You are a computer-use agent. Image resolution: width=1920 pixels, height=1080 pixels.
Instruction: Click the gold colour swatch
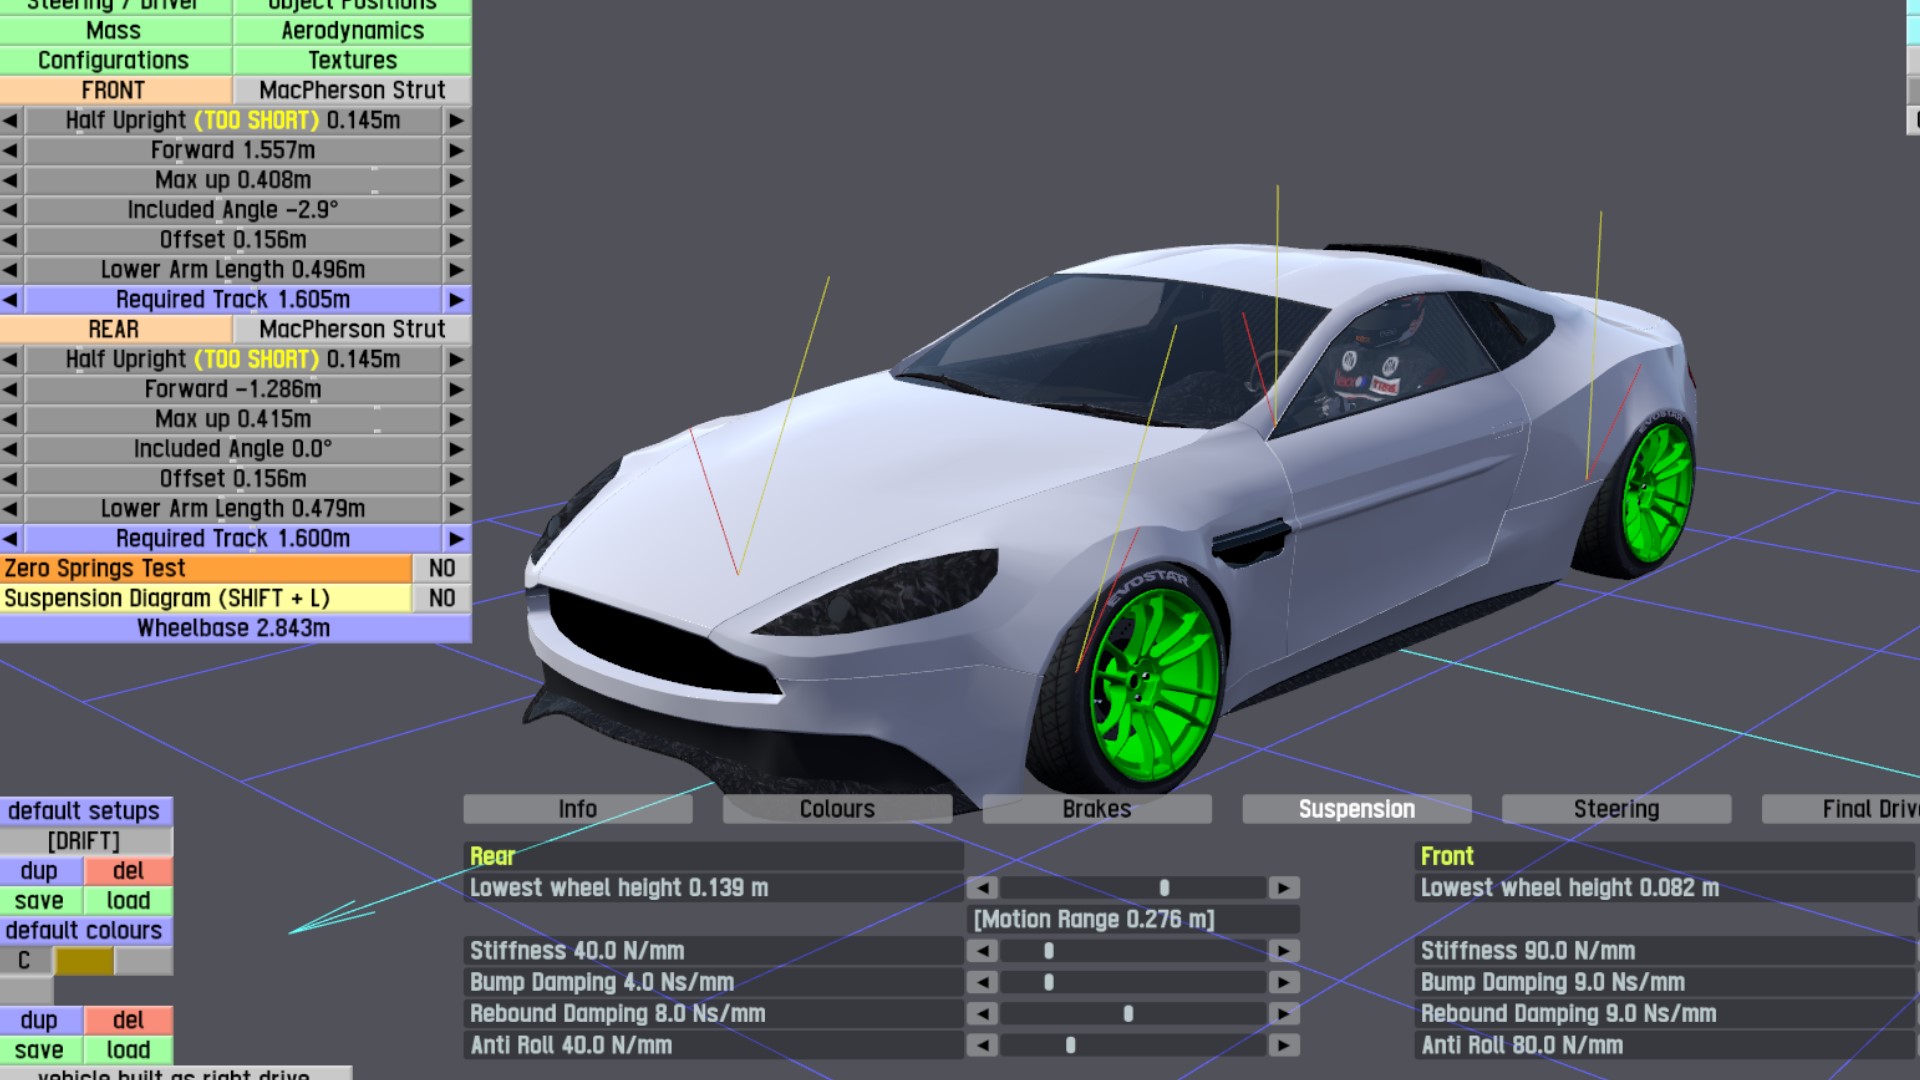pyautogui.click(x=84, y=961)
